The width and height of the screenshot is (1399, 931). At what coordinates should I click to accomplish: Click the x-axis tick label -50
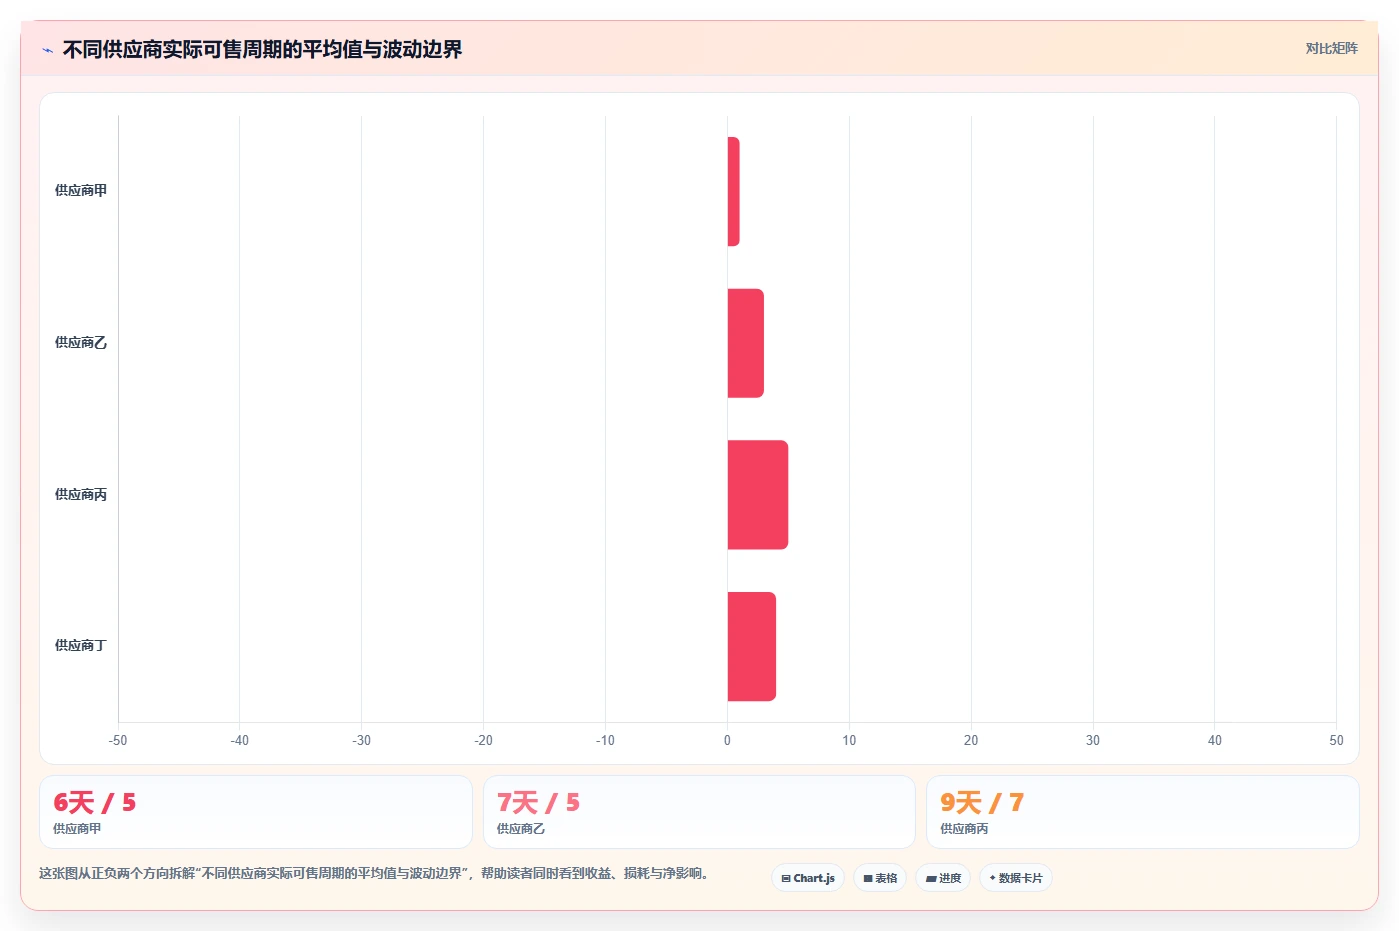tap(118, 741)
